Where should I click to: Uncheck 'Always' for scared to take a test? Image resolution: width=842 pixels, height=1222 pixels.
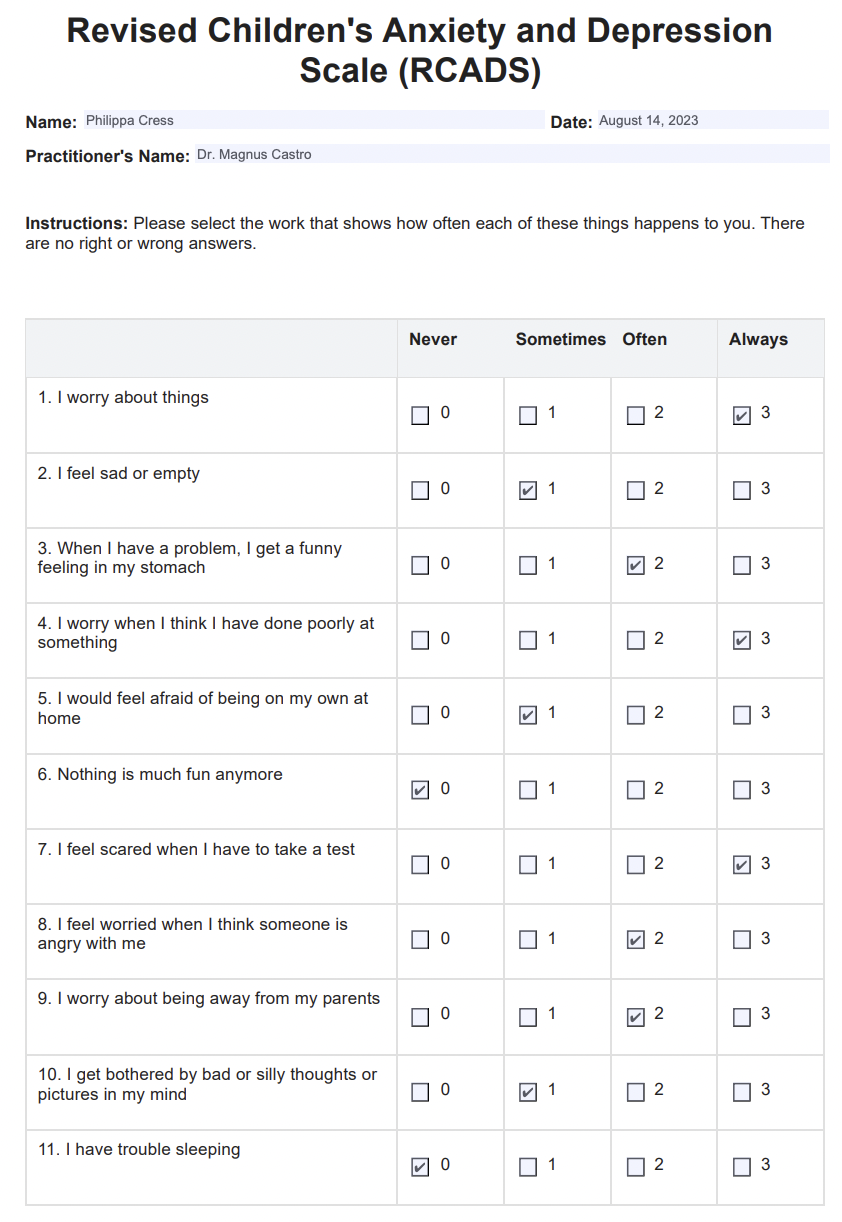(741, 865)
